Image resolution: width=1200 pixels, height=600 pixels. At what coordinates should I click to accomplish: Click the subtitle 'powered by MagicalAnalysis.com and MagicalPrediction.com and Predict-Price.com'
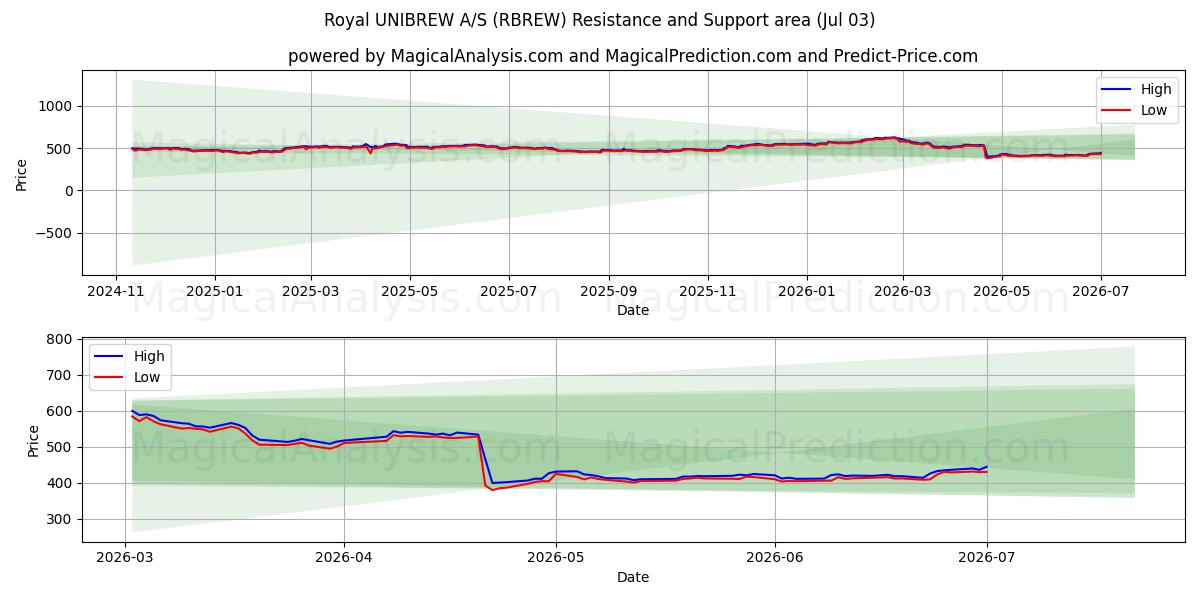tap(633, 56)
